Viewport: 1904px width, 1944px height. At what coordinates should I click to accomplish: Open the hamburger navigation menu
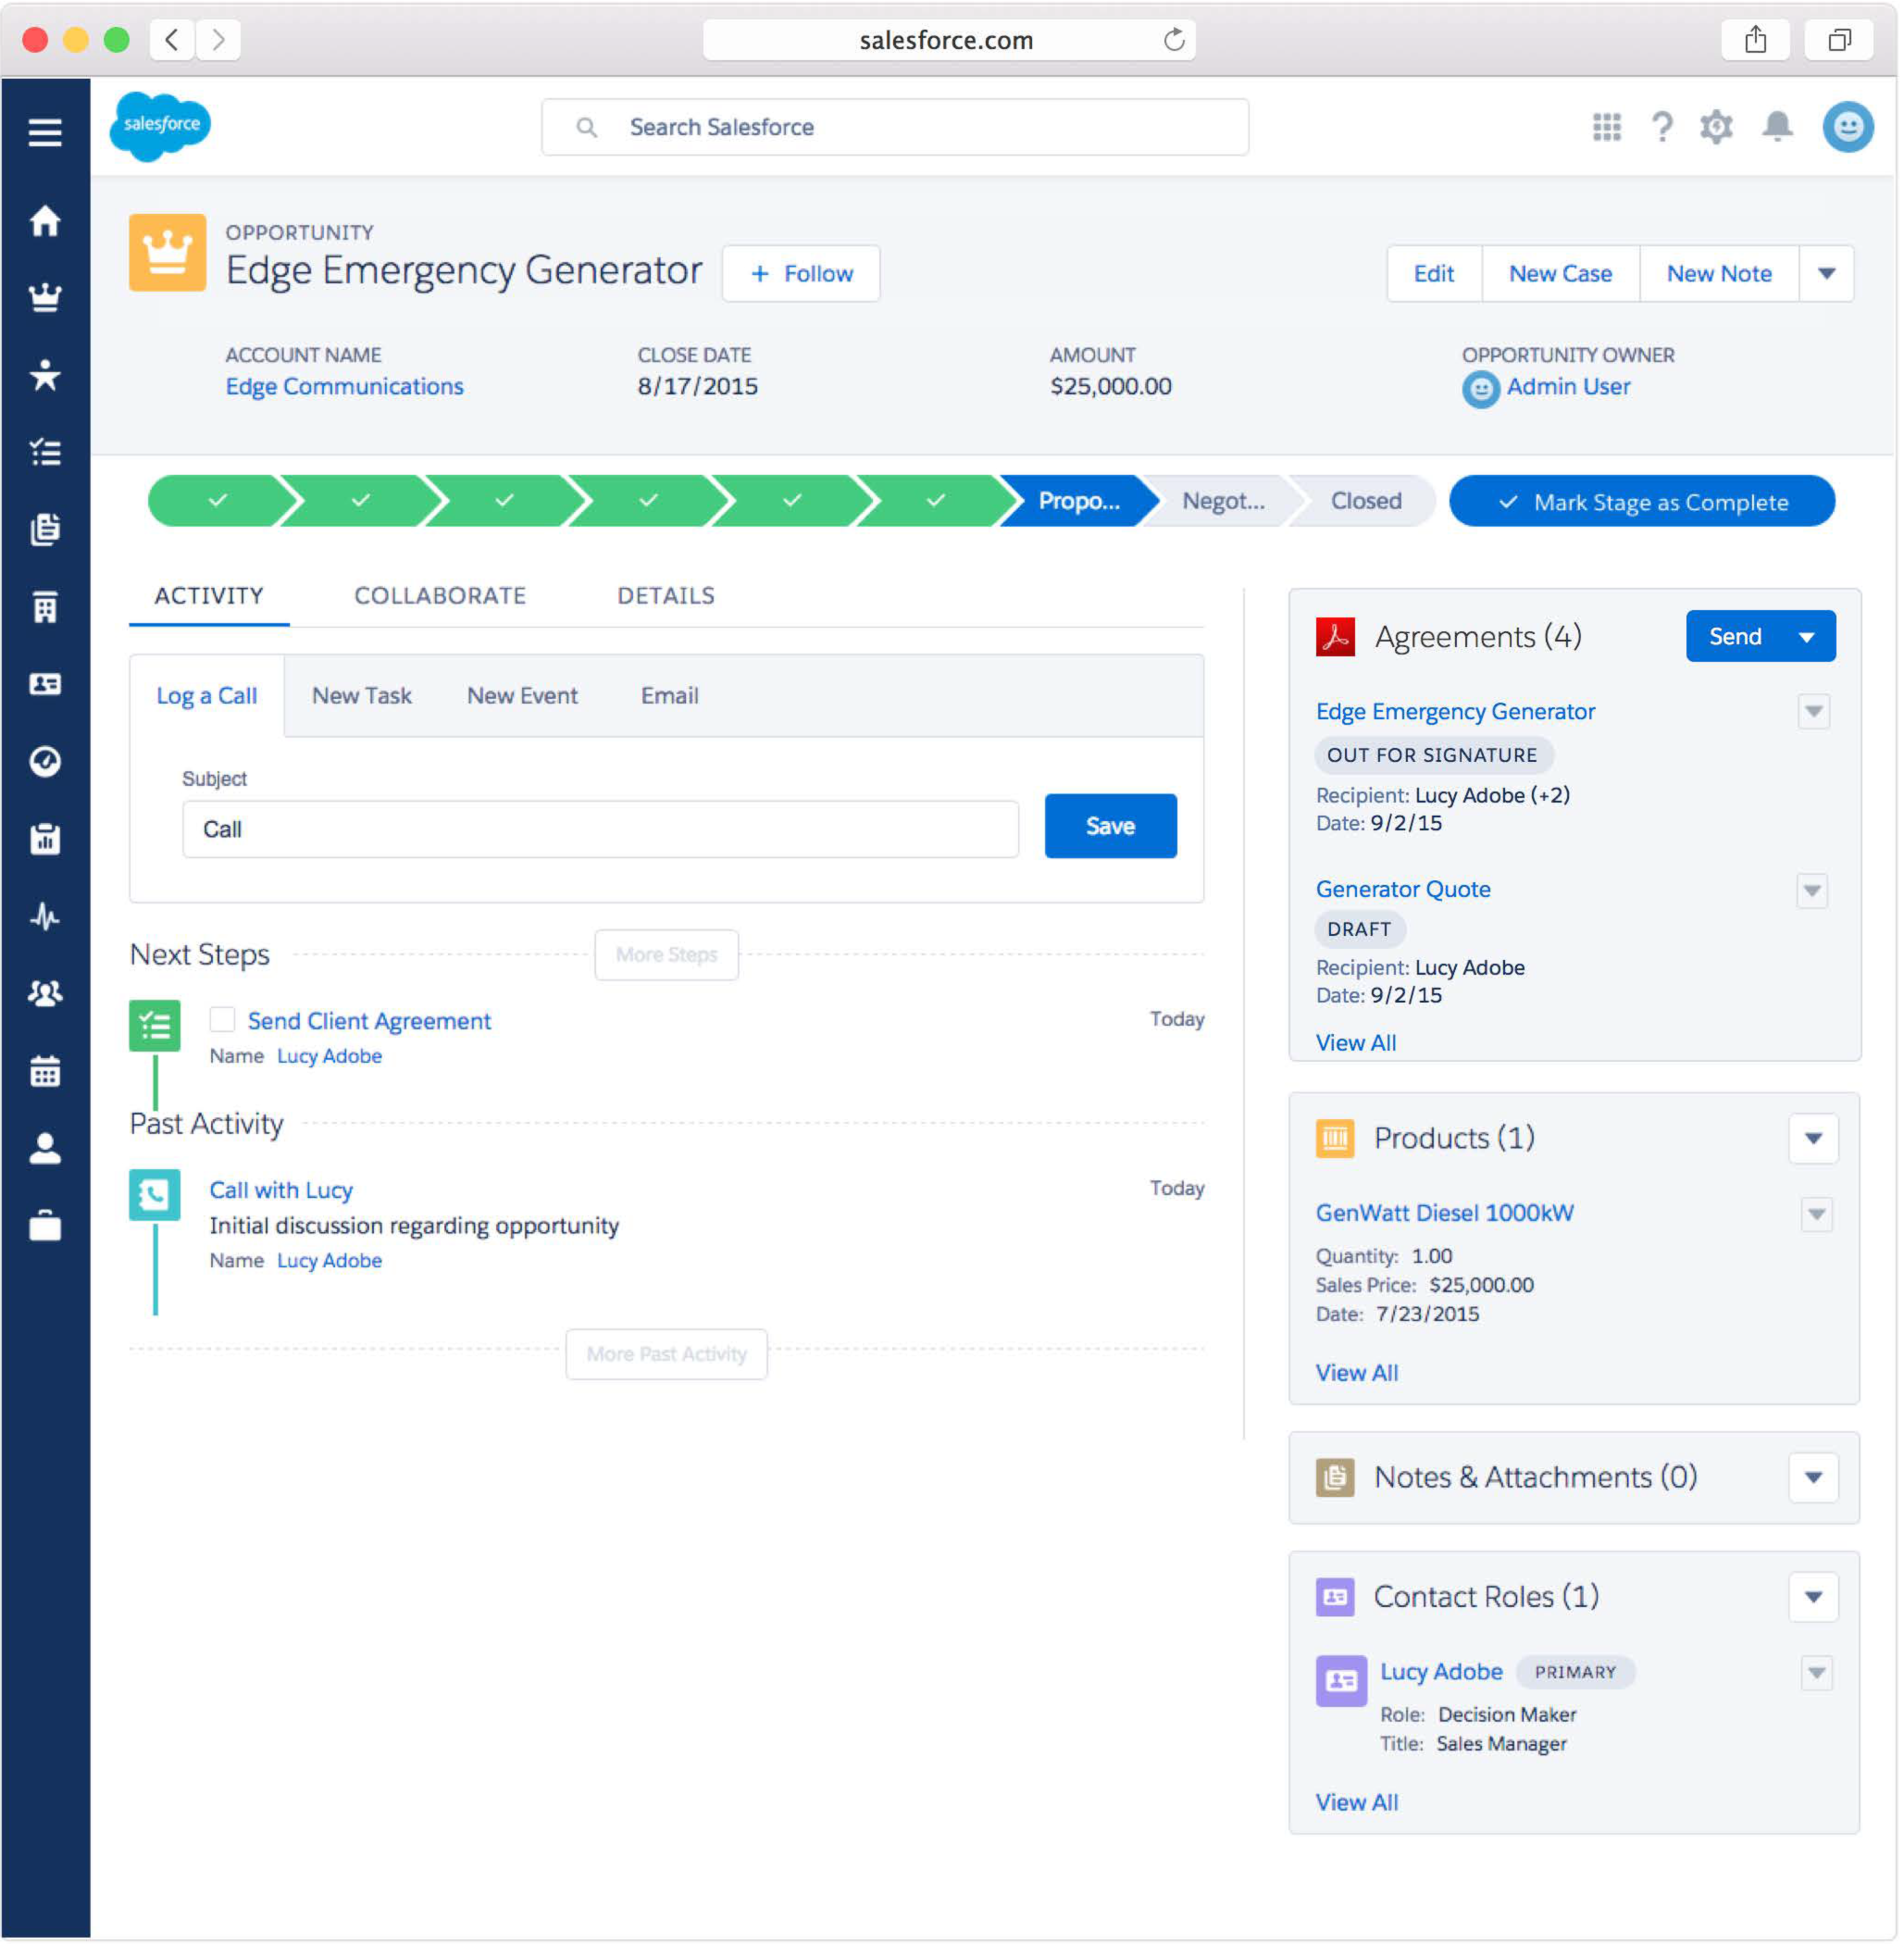(45, 132)
